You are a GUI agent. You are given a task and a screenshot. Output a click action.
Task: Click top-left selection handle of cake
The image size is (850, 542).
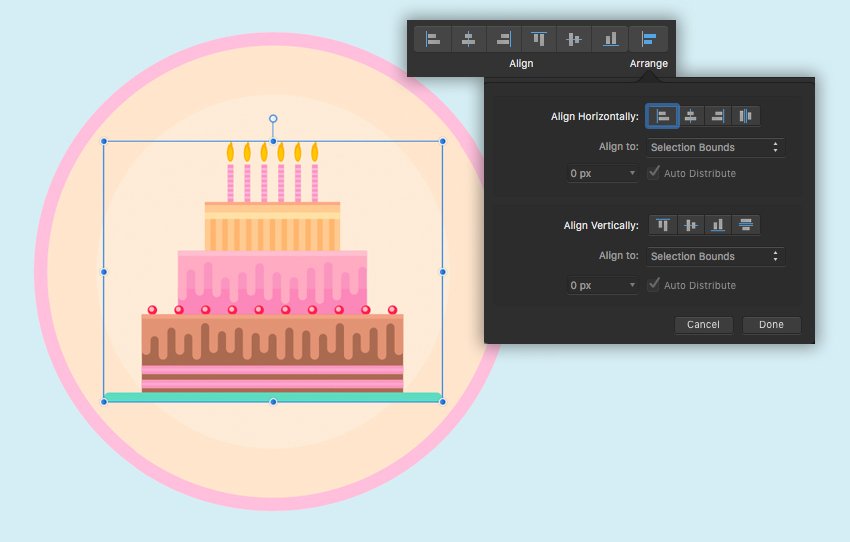104,141
